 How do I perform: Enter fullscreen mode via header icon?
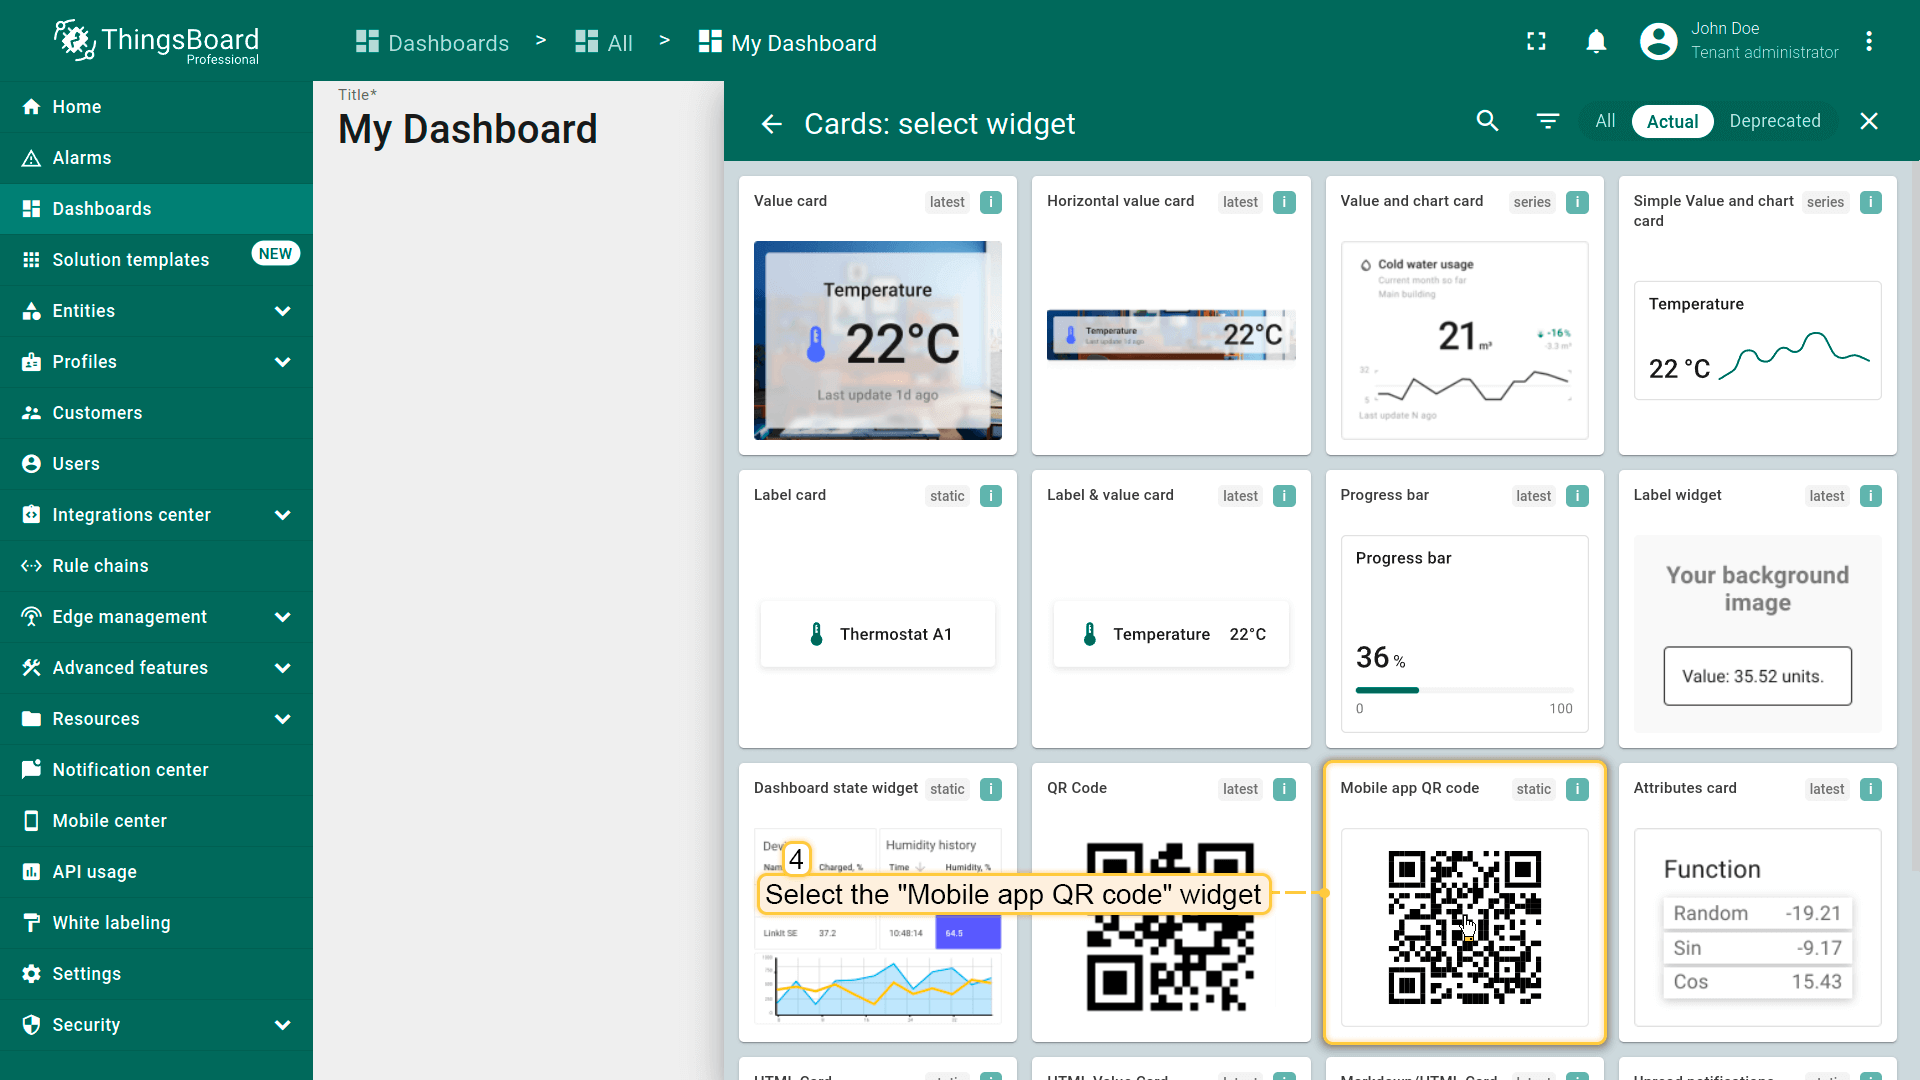tap(1536, 41)
